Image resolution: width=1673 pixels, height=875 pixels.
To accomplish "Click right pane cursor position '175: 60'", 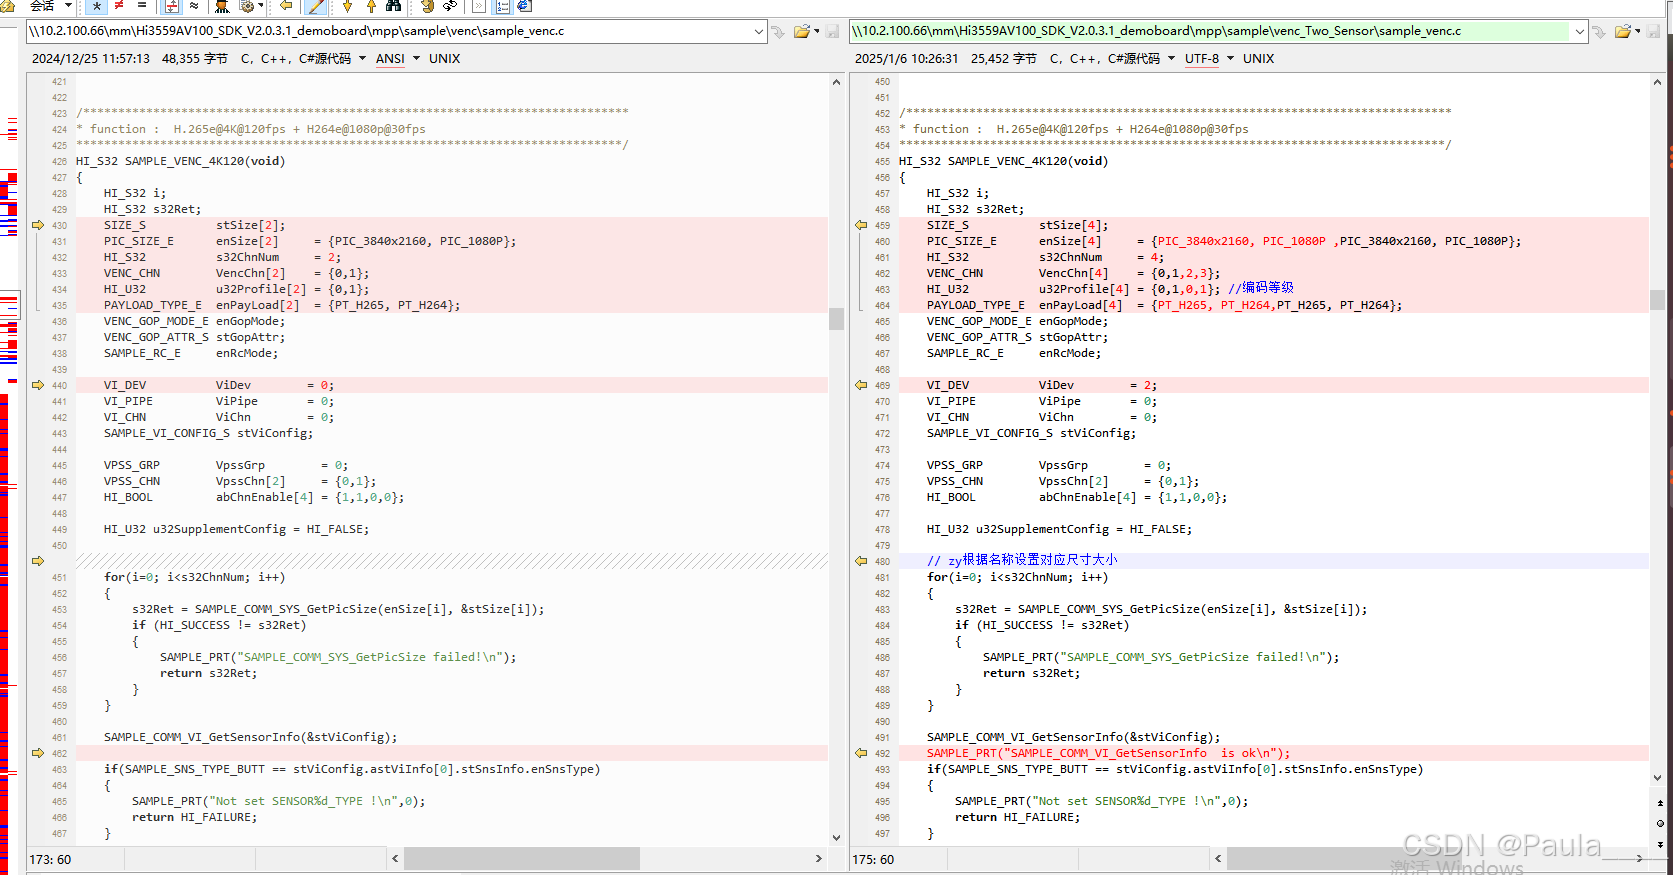I will pyautogui.click(x=873, y=859).
